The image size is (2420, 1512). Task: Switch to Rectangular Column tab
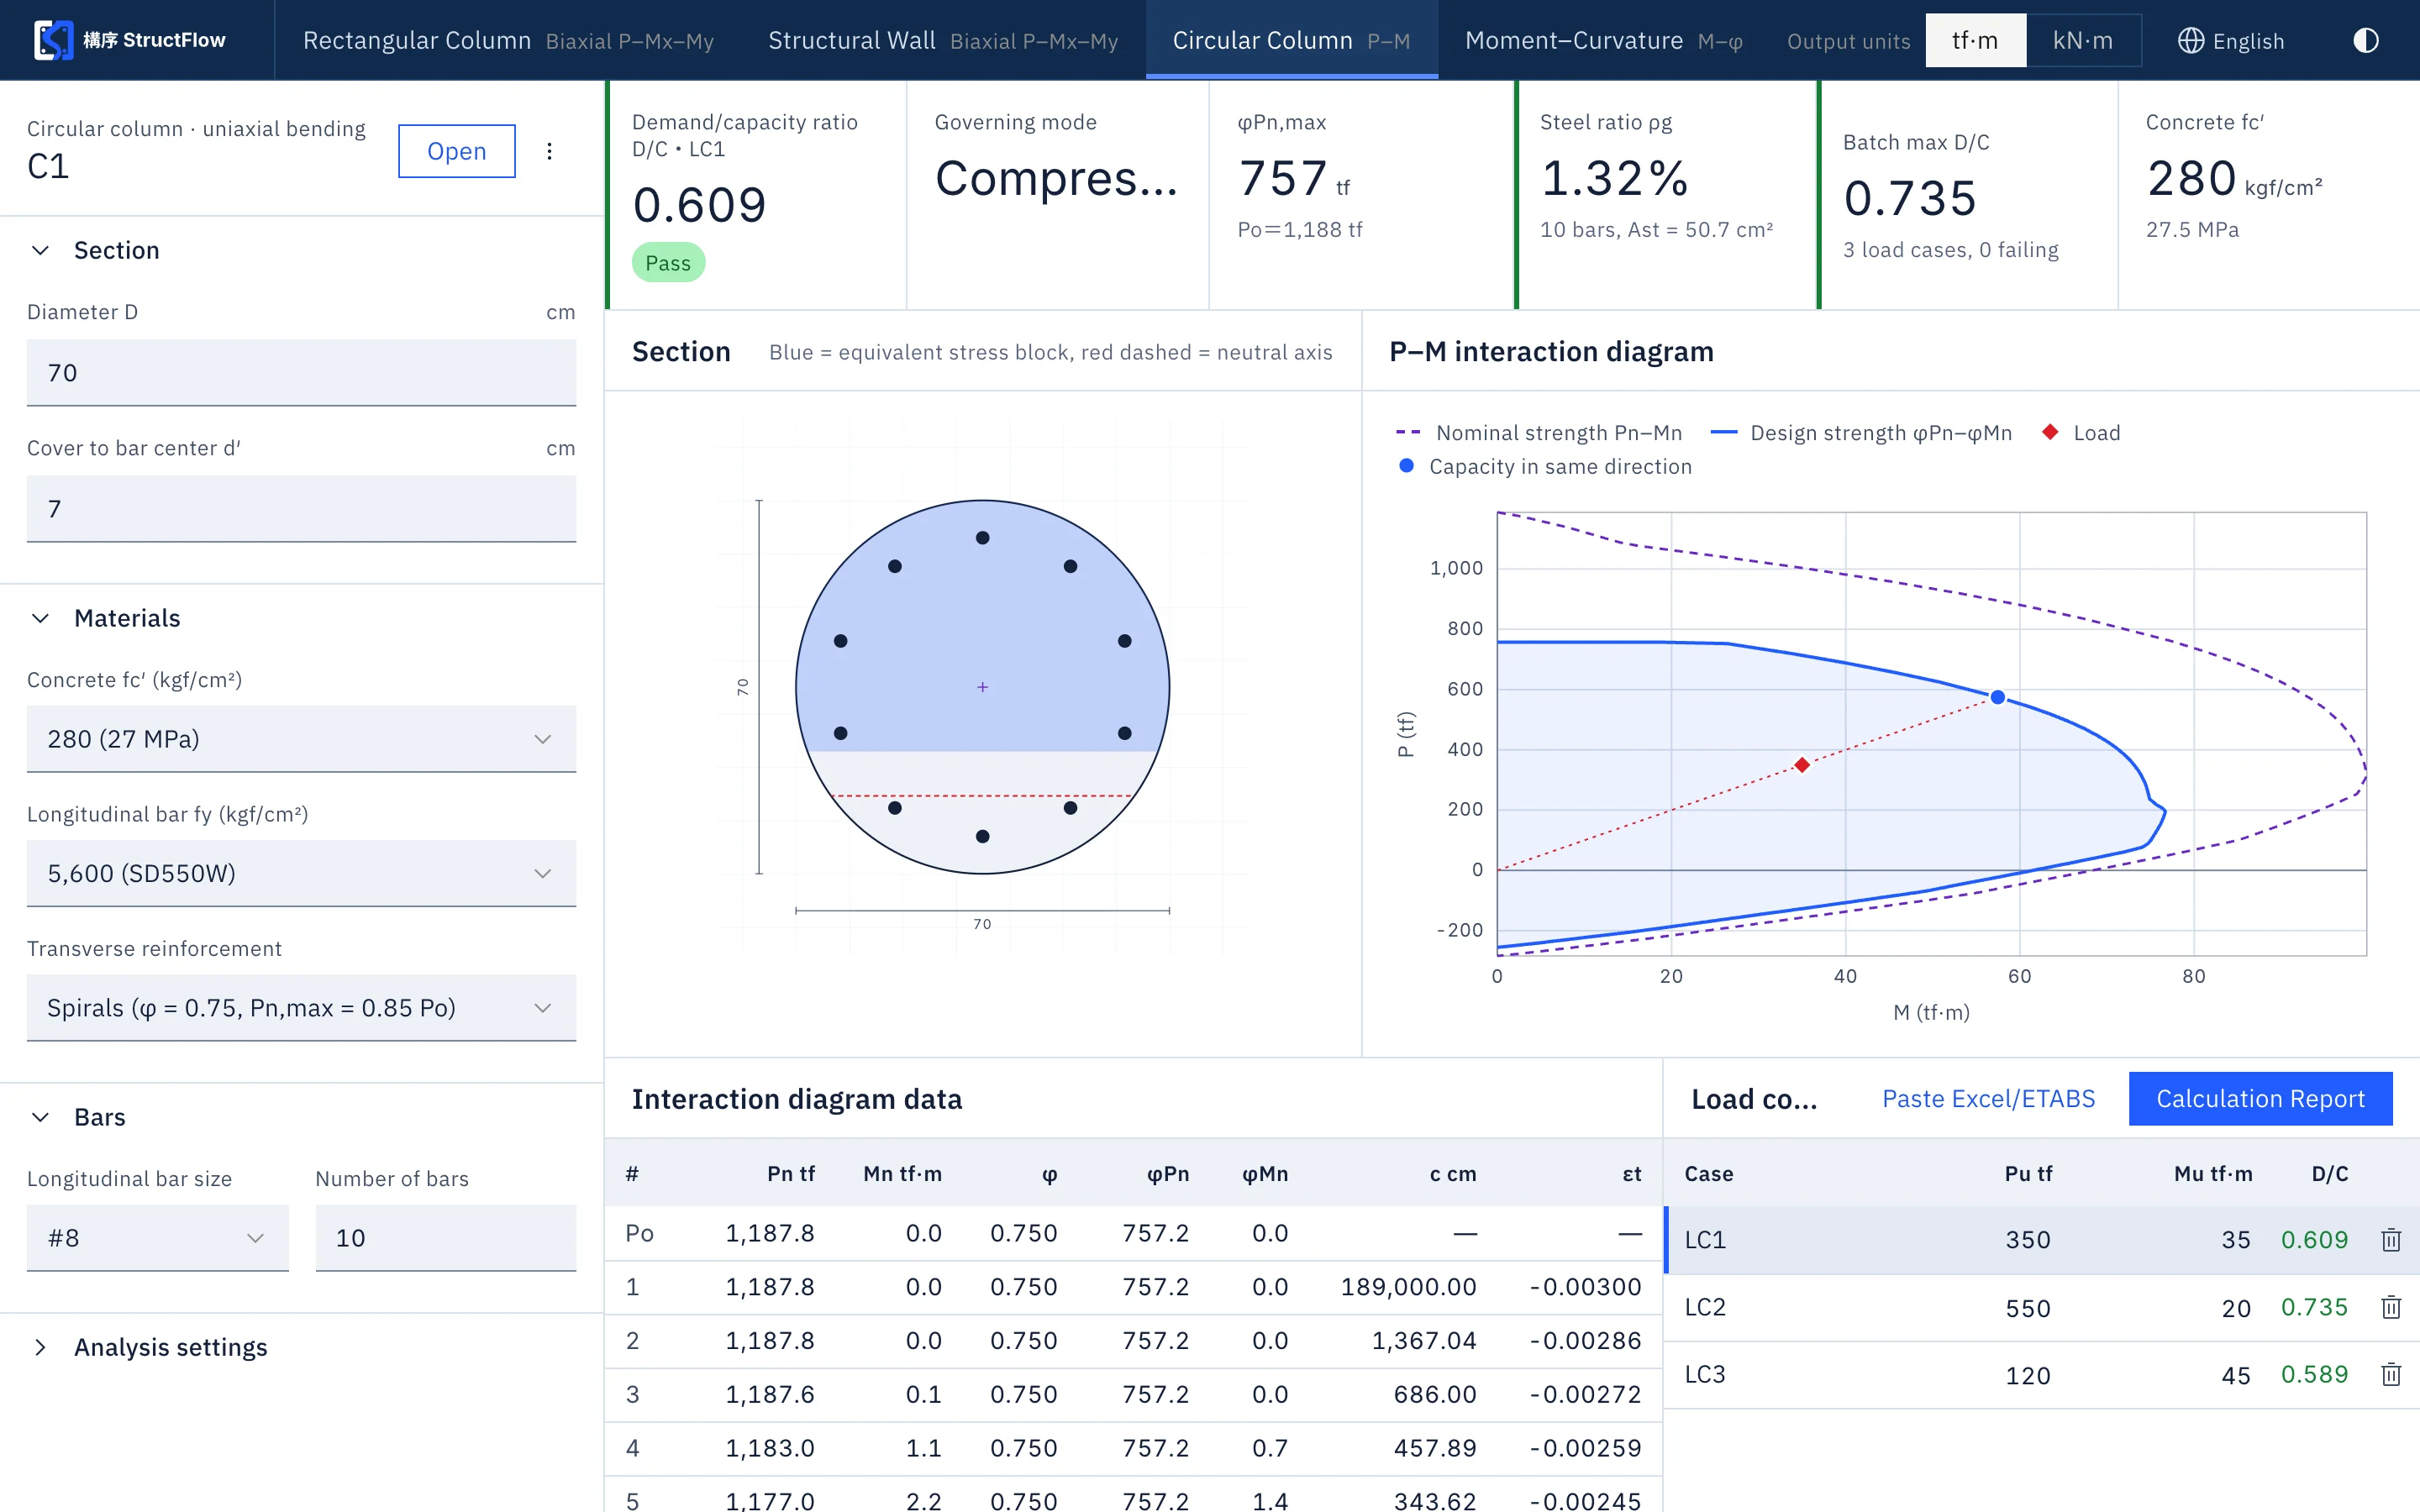pos(508,40)
